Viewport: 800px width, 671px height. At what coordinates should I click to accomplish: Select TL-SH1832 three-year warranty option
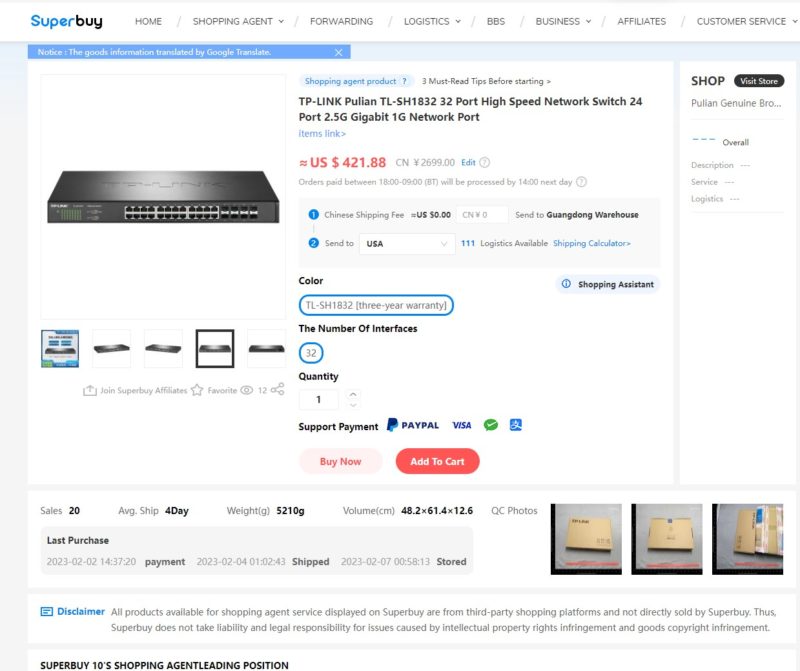[376, 305]
